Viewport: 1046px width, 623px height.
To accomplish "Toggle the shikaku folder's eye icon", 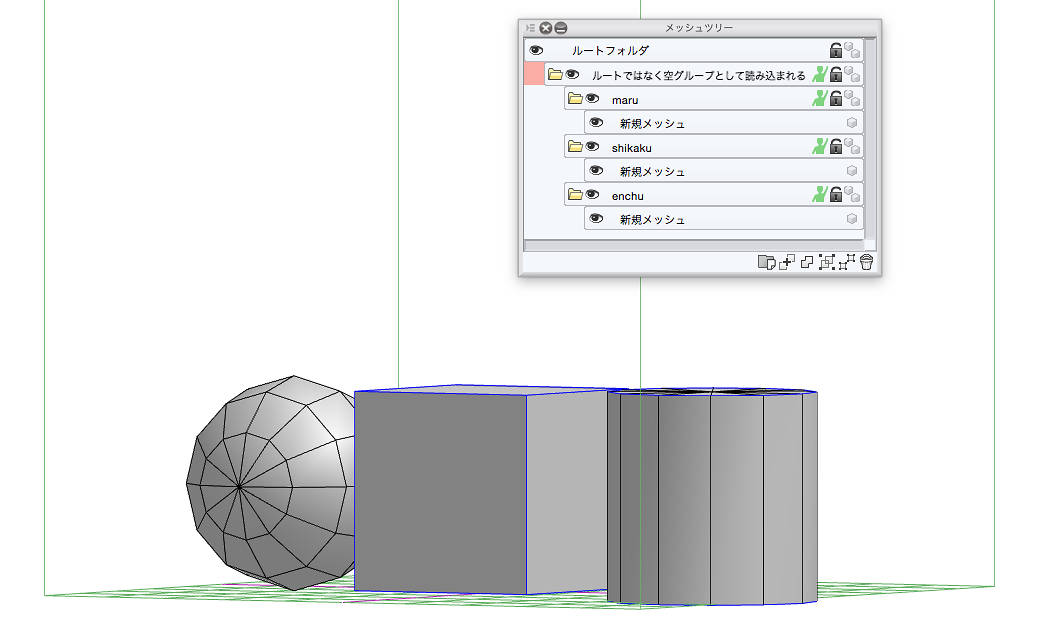I will [x=592, y=147].
